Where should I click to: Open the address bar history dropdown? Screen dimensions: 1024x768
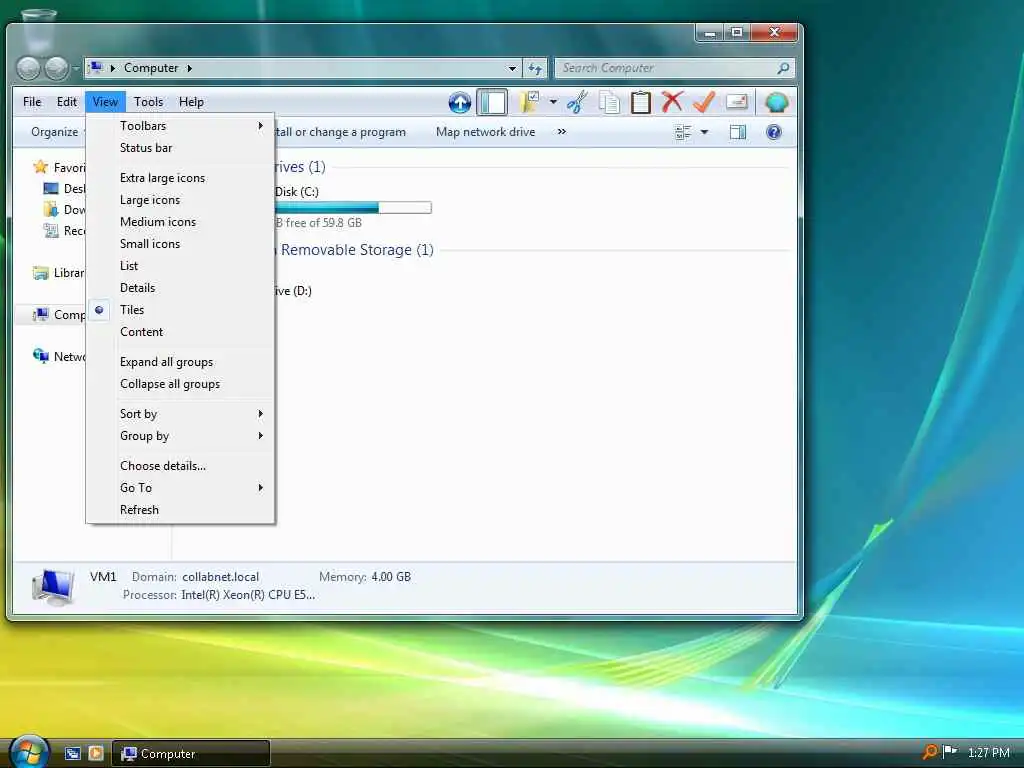(x=512, y=68)
